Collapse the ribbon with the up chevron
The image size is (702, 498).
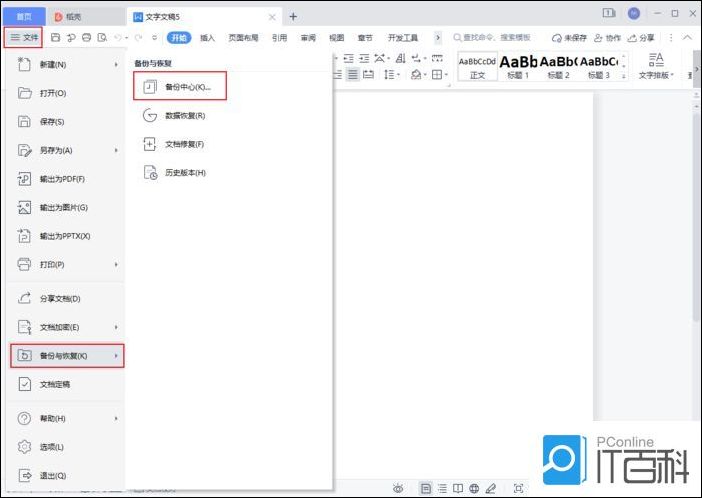pyautogui.click(x=687, y=38)
